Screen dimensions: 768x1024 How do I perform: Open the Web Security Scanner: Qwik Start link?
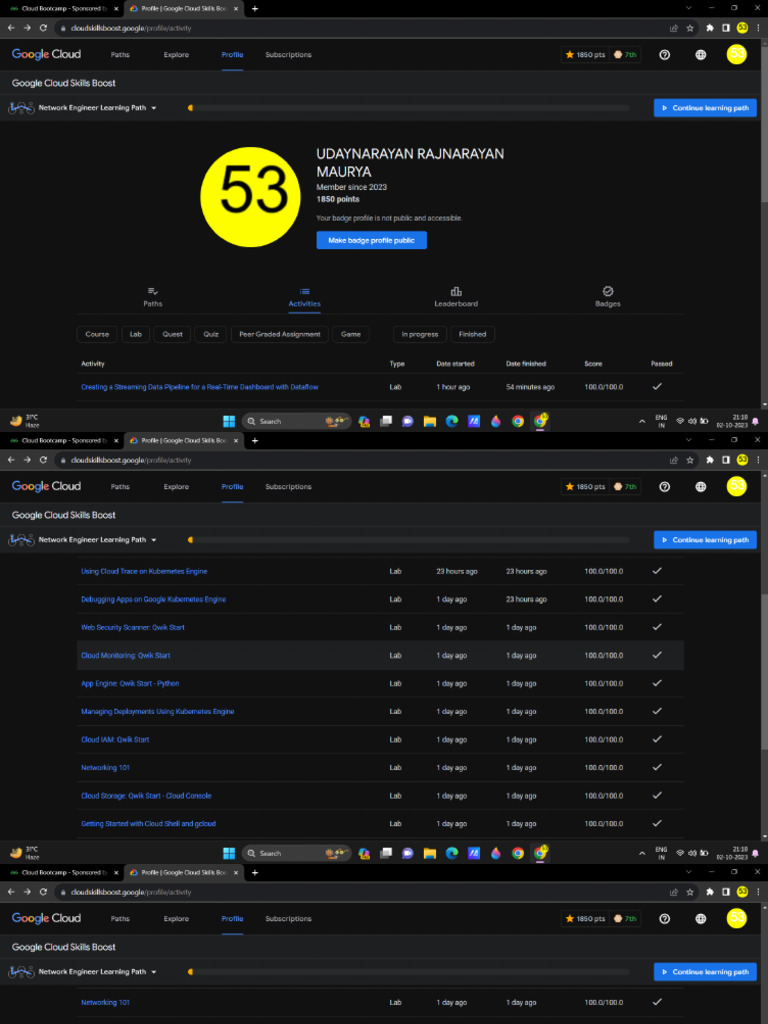(x=133, y=627)
